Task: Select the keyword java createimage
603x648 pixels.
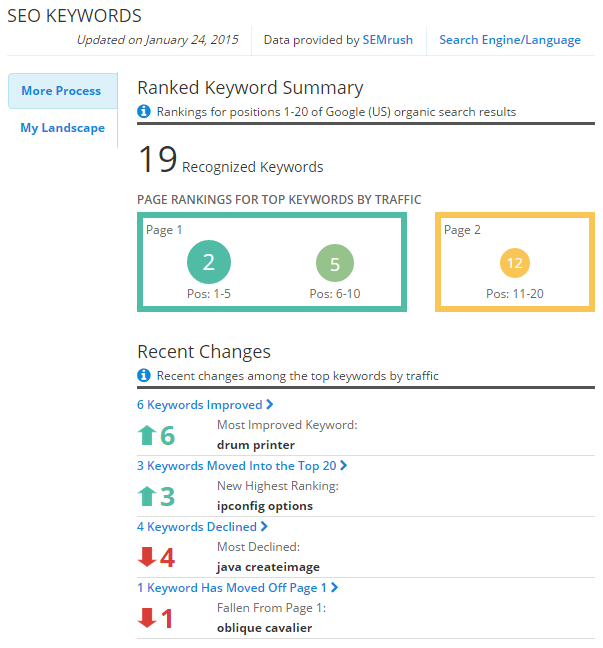Action: point(268,567)
